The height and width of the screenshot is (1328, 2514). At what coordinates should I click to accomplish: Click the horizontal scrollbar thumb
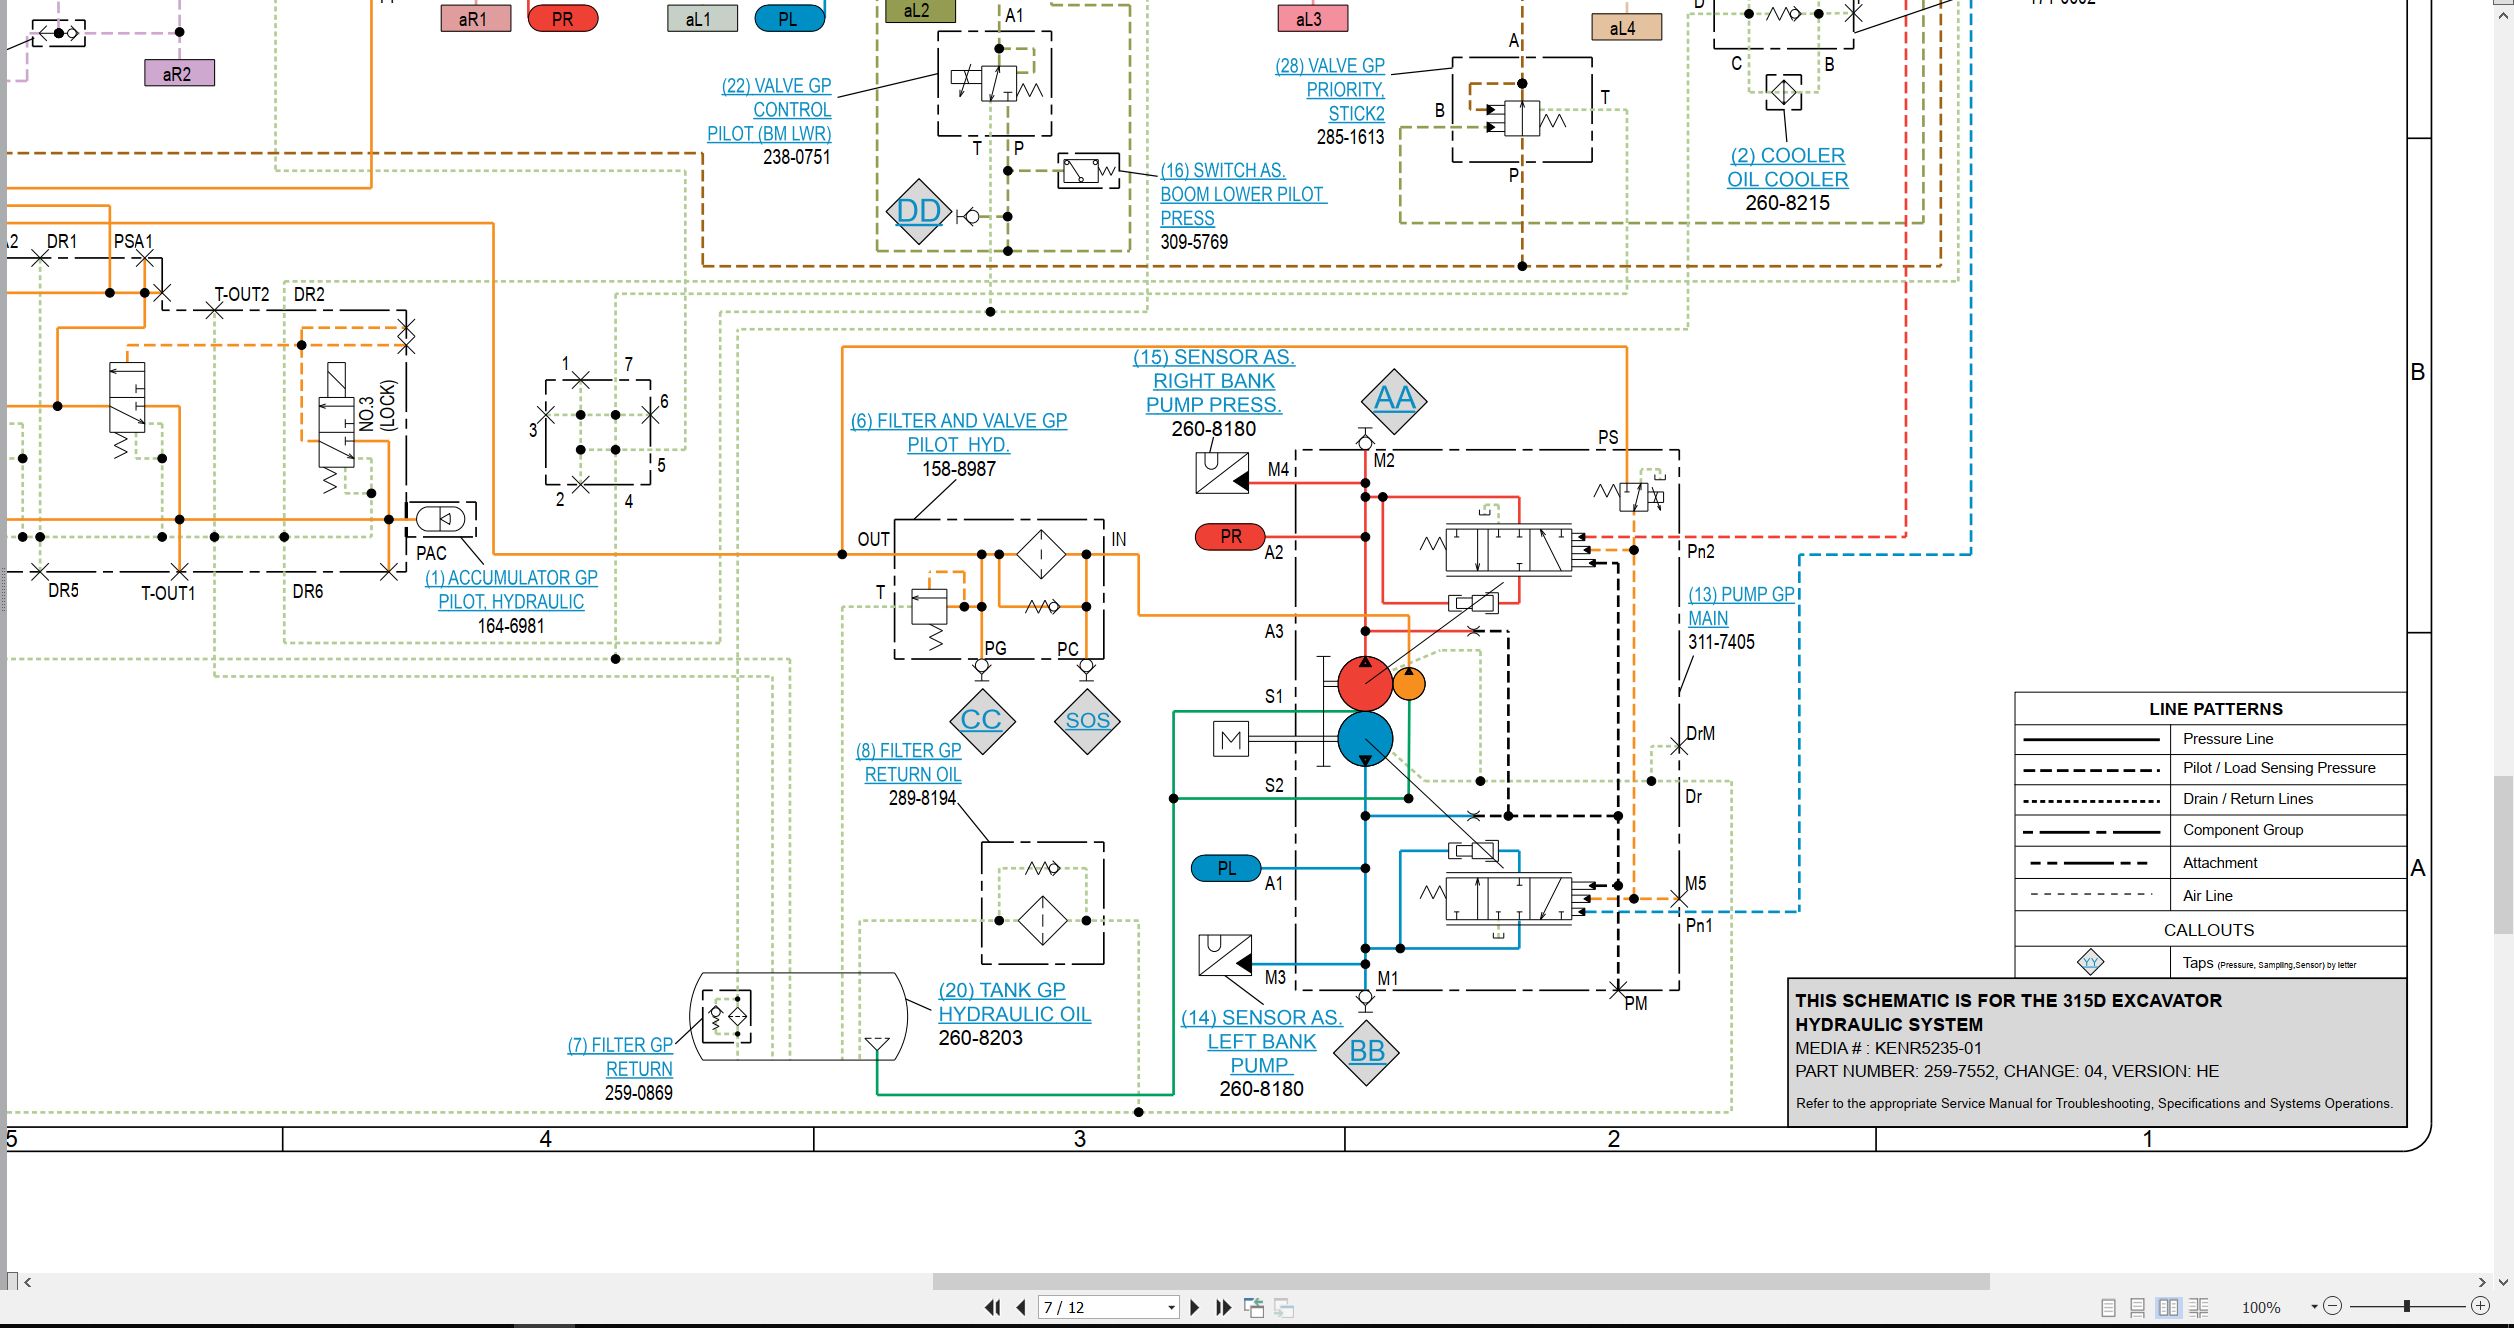point(1461,1281)
